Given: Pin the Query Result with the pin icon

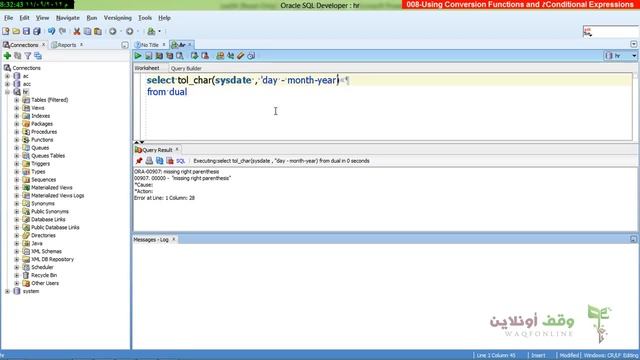Looking at the screenshot, I should 139,161.
